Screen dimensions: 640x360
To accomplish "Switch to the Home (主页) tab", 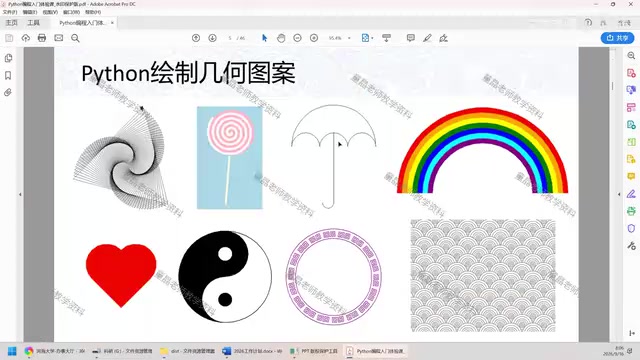I will 11,23.
